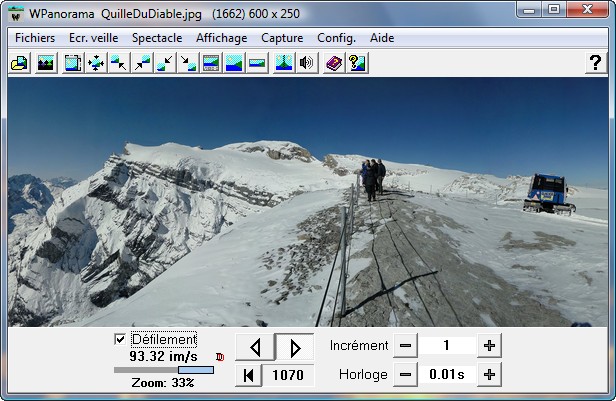Image resolution: width=616 pixels, height=401 pixels.
Task: Move window to bottom-right corner icon
Action: tap(188, 63)
